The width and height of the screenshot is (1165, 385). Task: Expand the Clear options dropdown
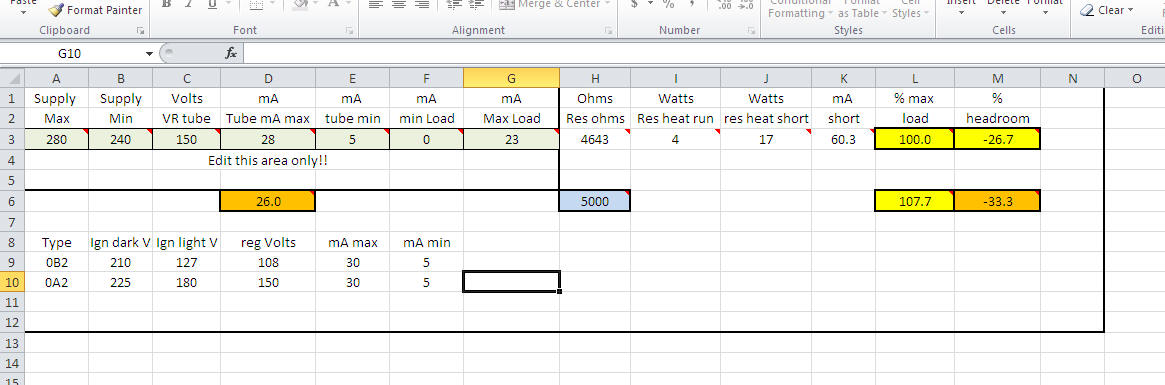point(1131,10)
